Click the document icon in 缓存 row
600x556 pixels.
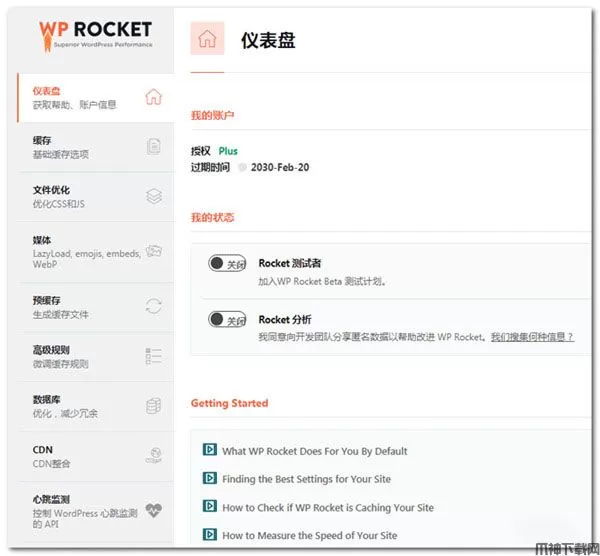(x=154, y=147)
